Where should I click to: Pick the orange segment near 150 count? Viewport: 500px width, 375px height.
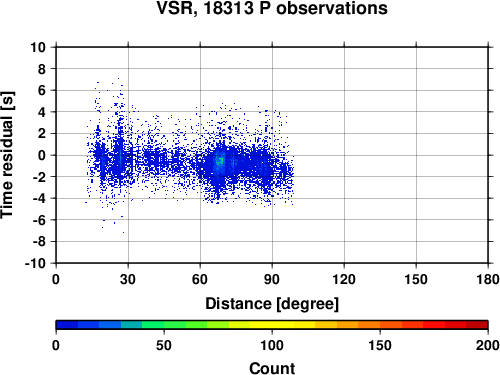pos(380,325)
